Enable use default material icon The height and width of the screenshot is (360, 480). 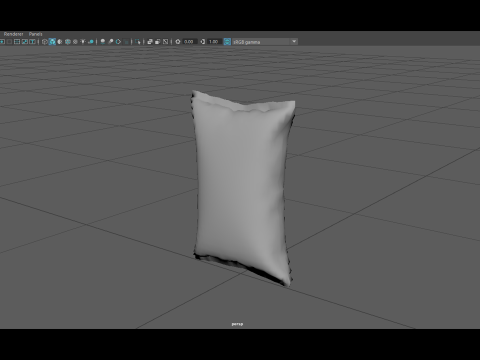tap(60, 42)
